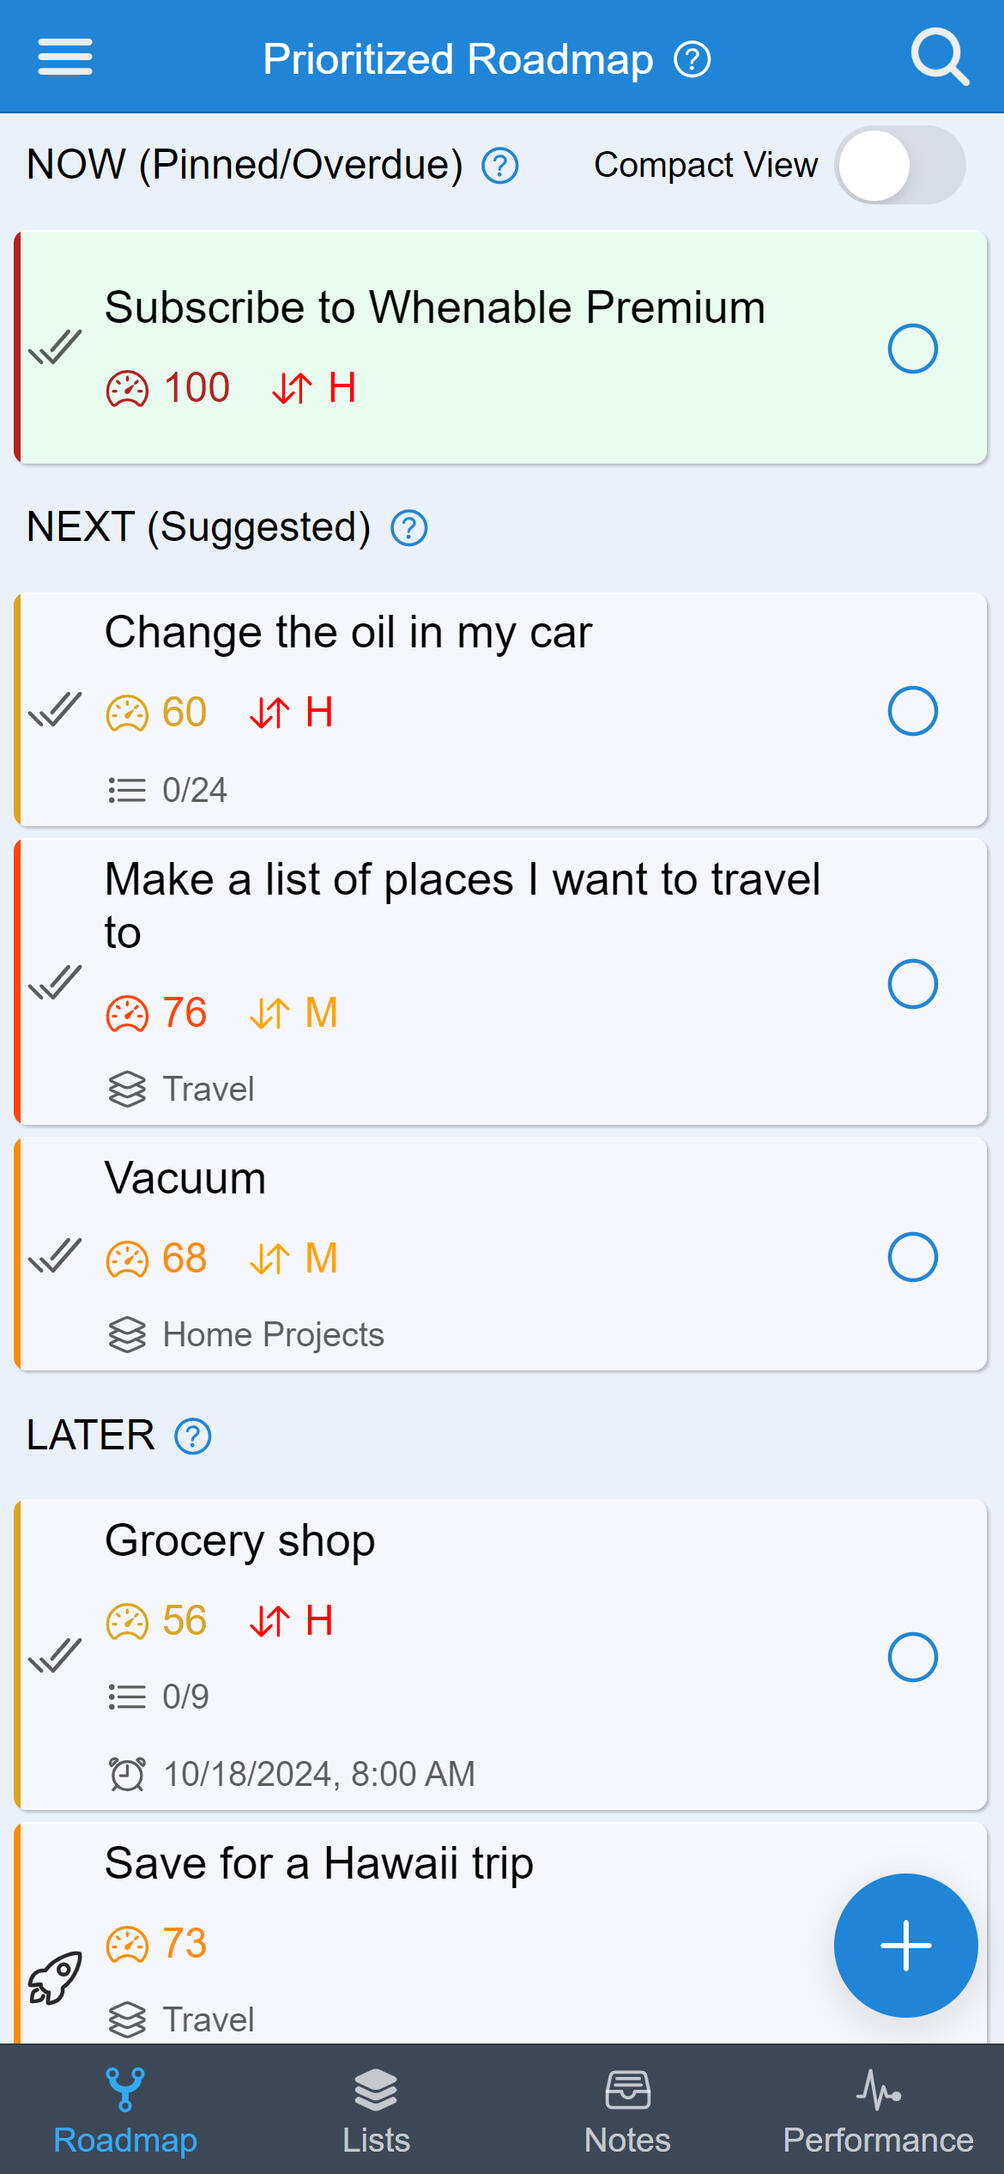
Task: Toggle the Compact View switch
Action: click(x=900, y=165)
